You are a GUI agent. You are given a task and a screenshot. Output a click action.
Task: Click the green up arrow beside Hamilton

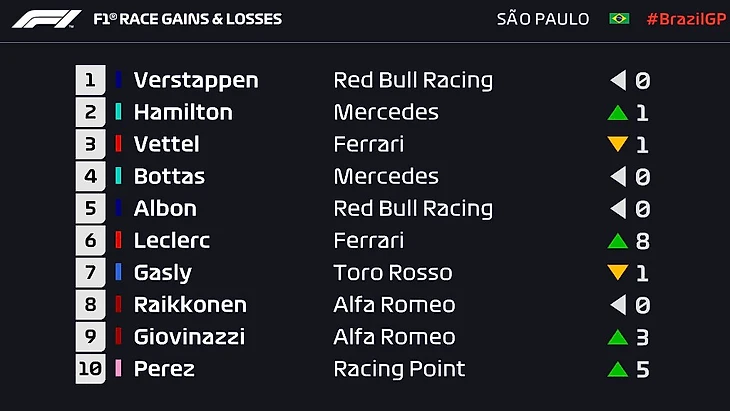pos(617,113)
